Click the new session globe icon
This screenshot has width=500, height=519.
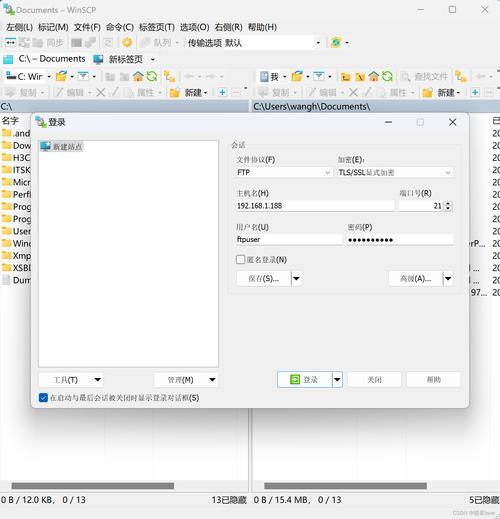[x=336, y=42]
